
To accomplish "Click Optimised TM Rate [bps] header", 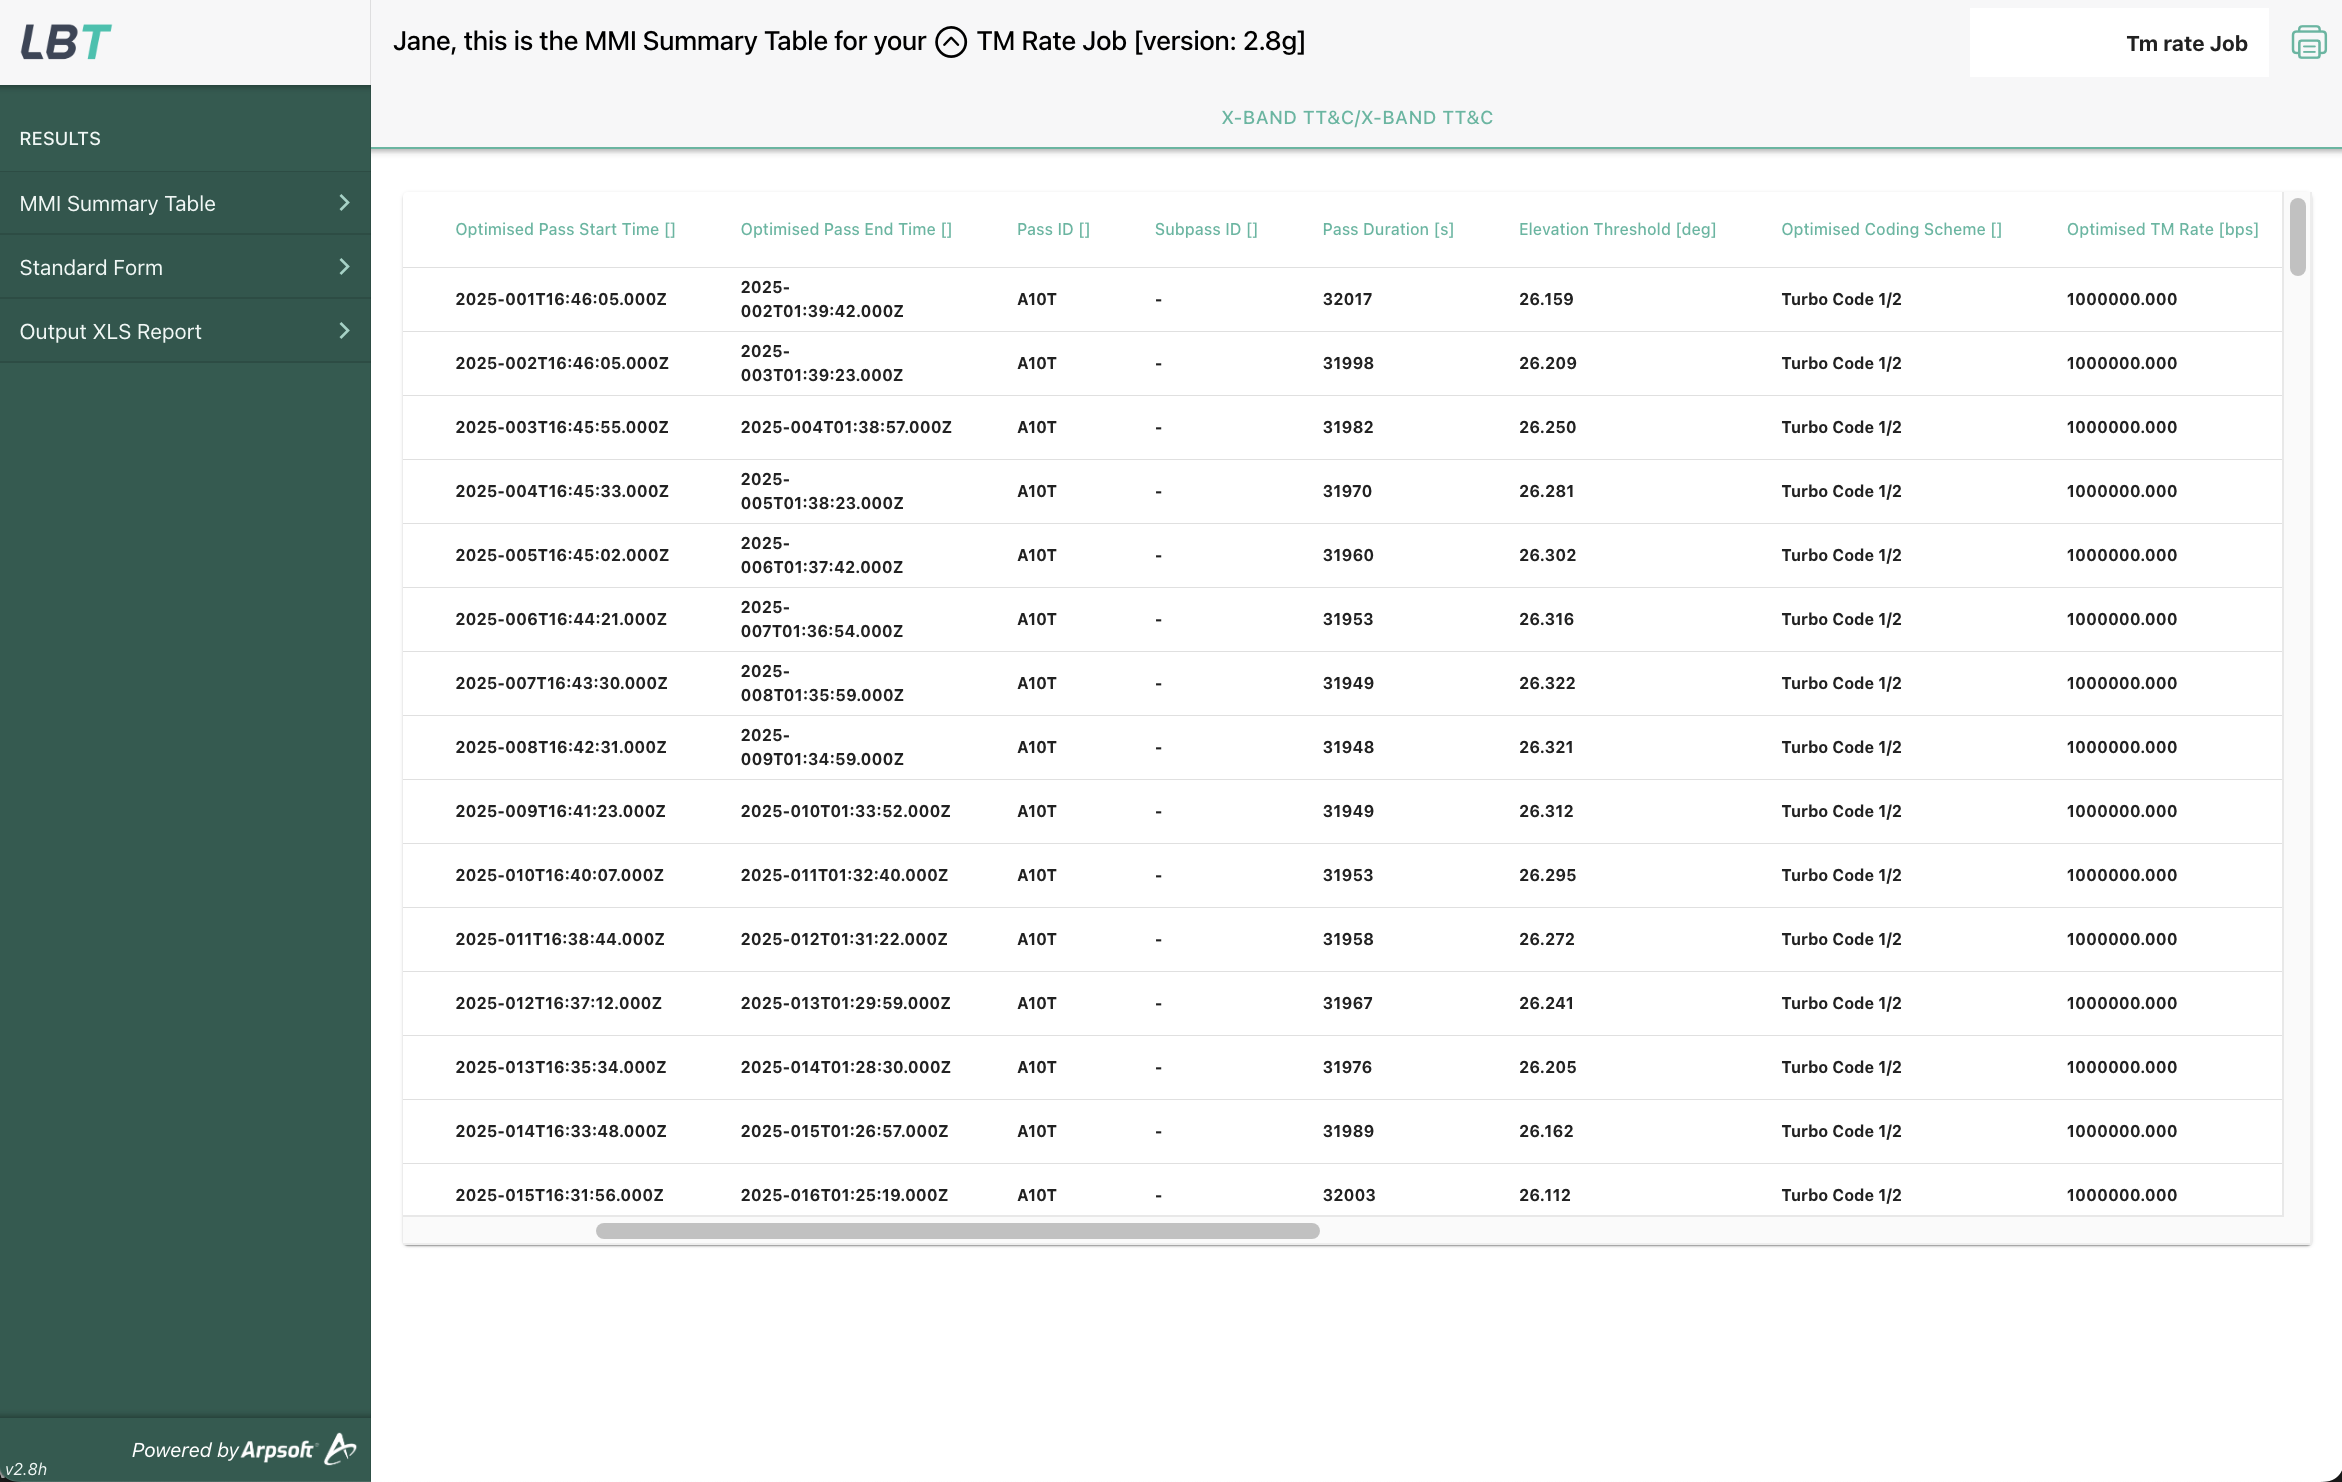I will [2162, 230].
